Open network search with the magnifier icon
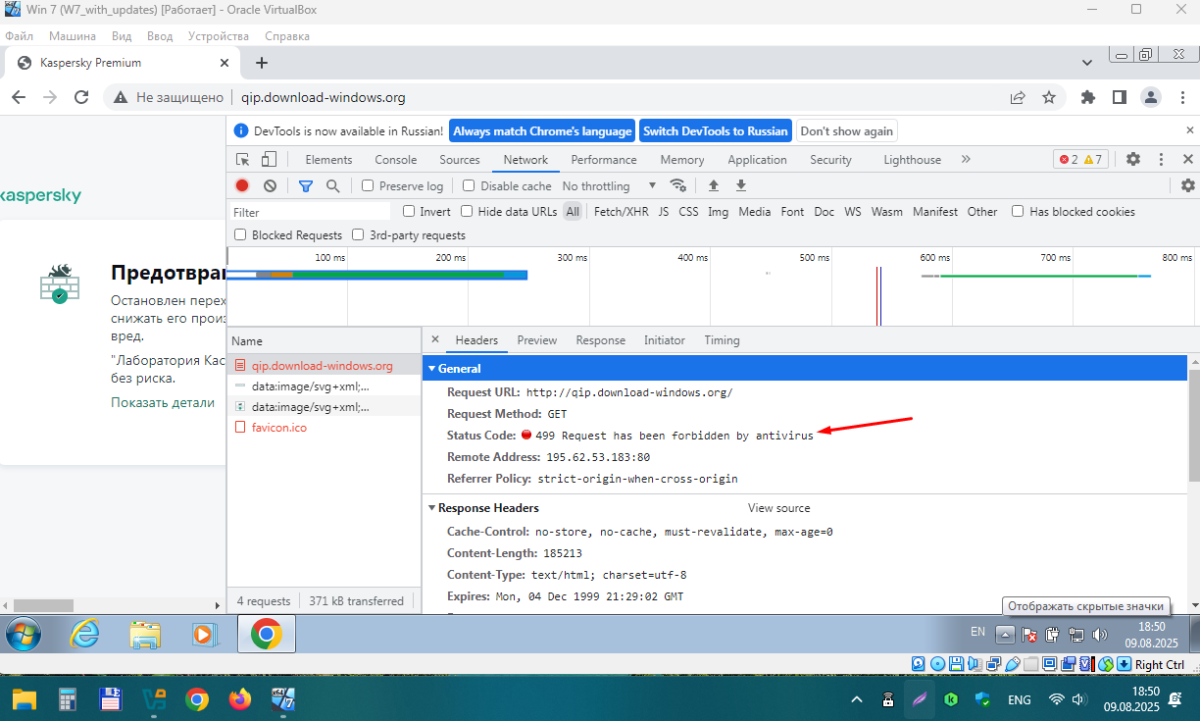The image size is (1200, 721). click(333, 186)
